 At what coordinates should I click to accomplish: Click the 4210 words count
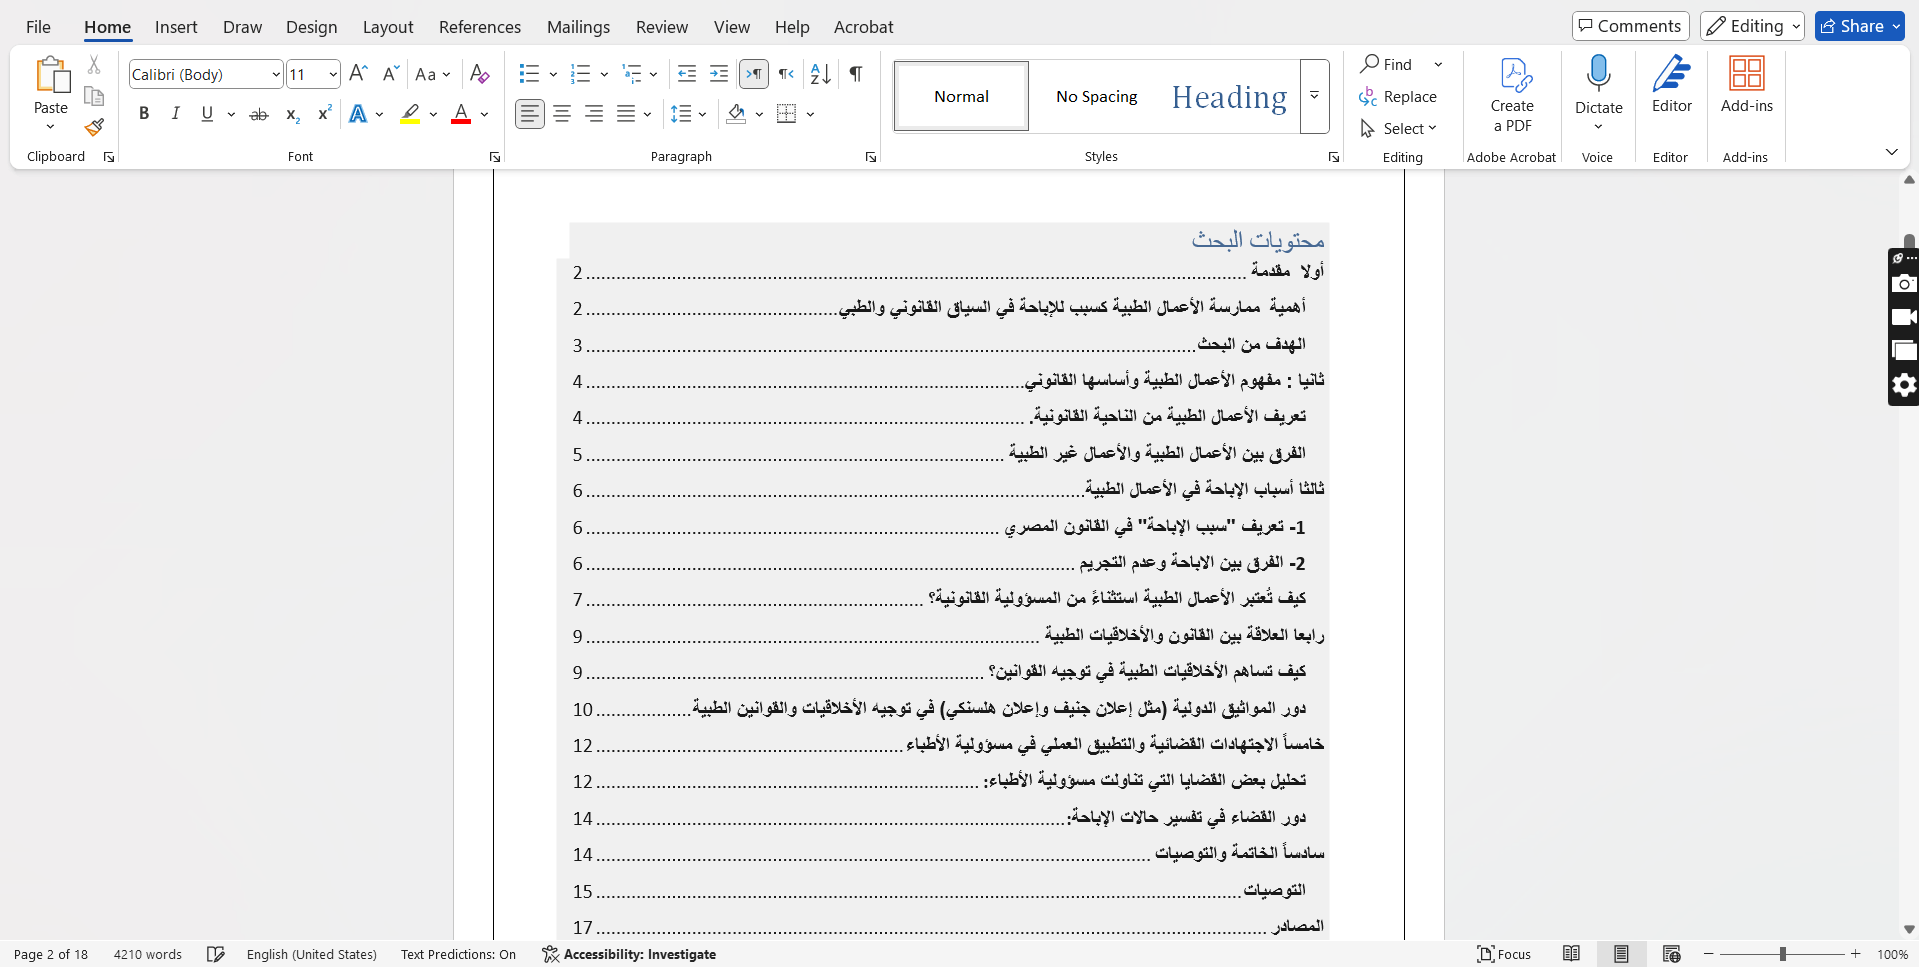coord(148,954)
